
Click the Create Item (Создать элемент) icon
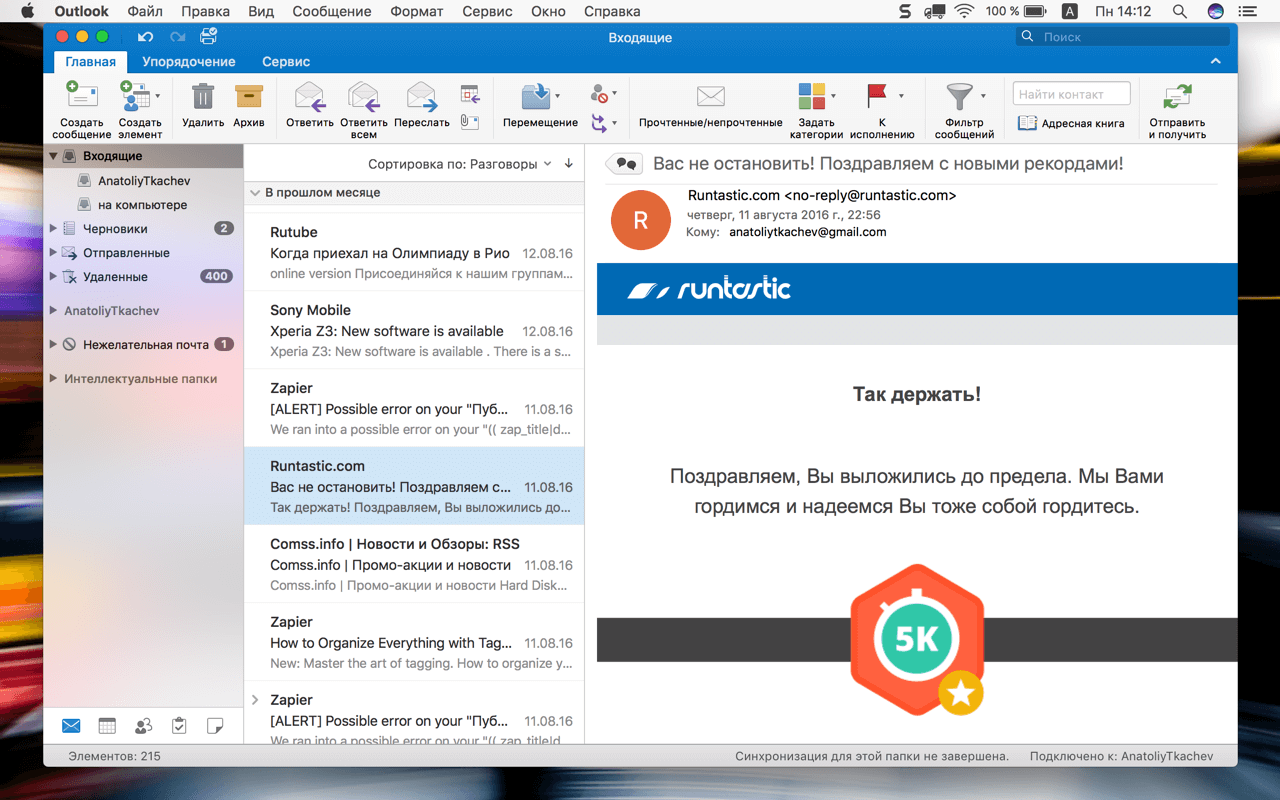tap(134, 96)
